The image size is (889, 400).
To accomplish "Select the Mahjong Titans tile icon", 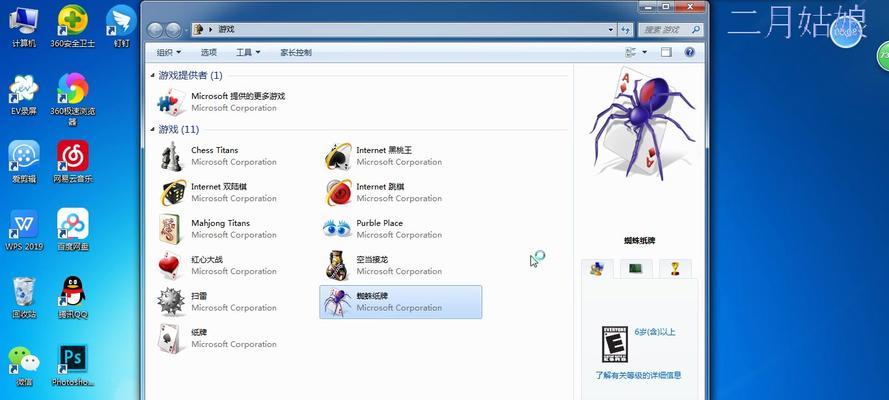I will pyautogui.click(x=171, y=229).
